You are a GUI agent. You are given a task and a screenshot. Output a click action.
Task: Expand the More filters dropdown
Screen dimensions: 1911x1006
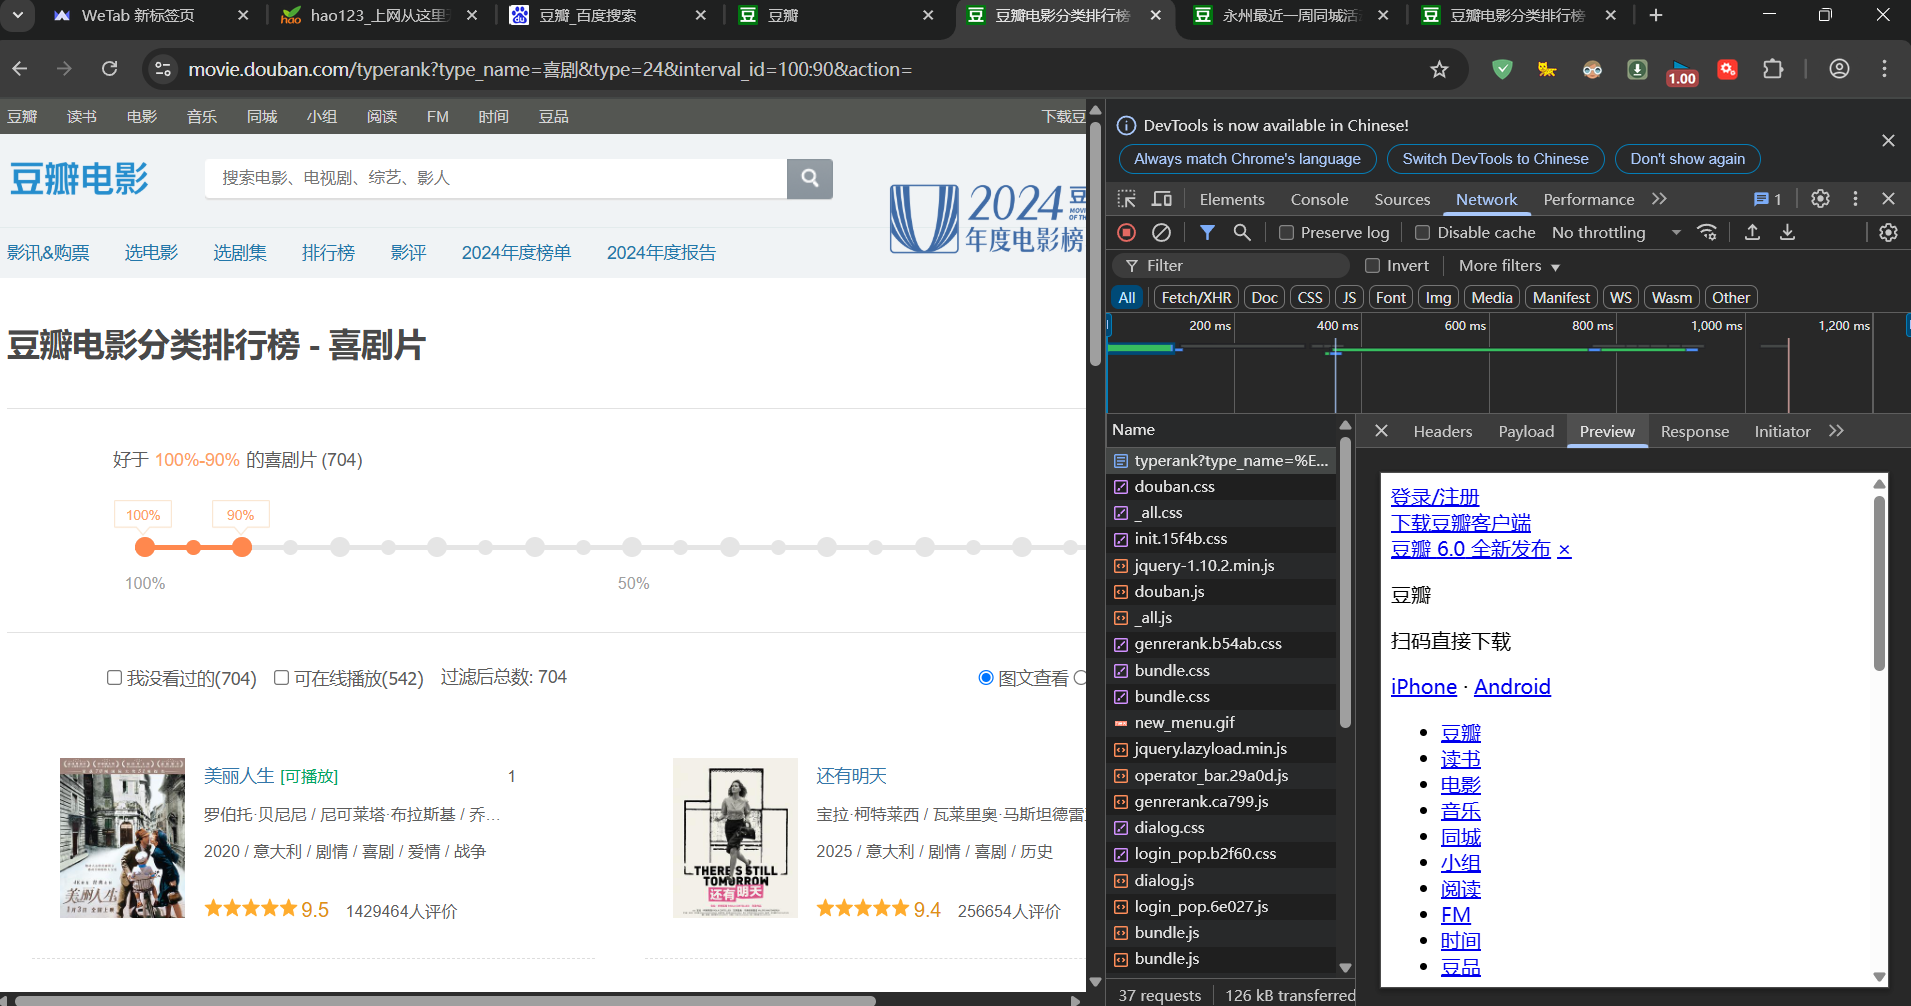click(x=1509, y=266)
